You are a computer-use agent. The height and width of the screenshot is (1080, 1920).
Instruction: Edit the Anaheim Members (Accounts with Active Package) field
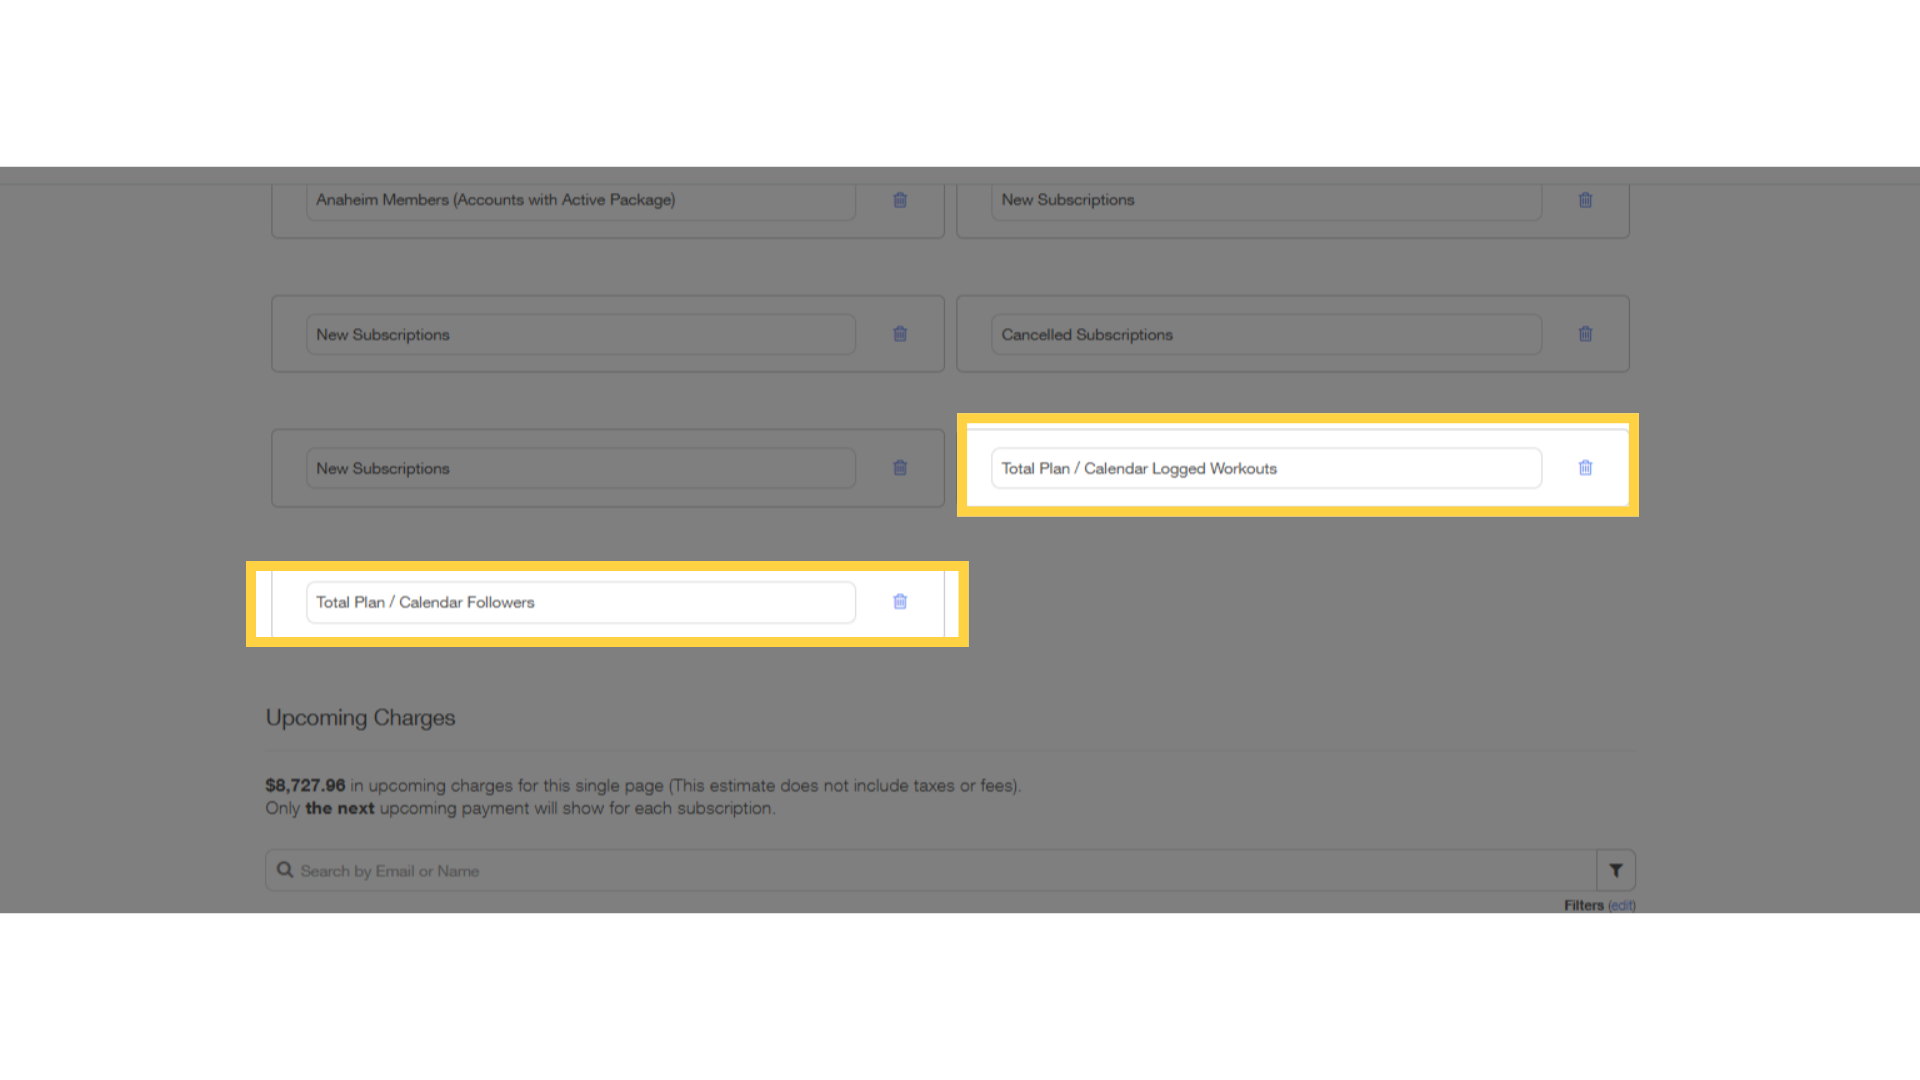[581, 200]
